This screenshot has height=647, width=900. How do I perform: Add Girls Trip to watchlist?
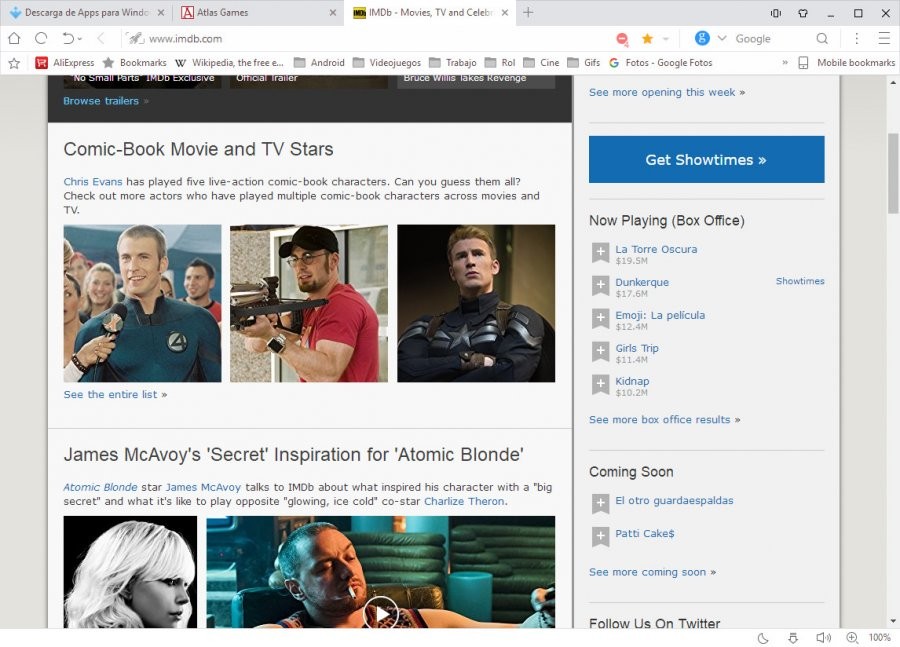tap(600, 352)
